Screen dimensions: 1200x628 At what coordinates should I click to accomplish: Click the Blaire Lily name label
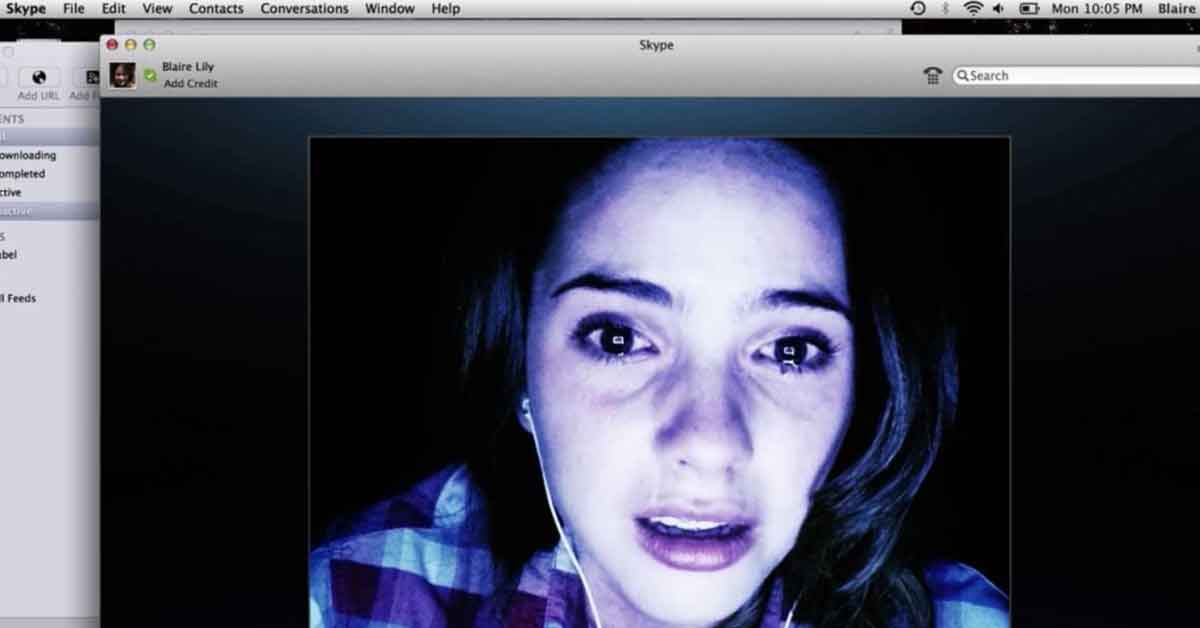(x=188, y=67)
